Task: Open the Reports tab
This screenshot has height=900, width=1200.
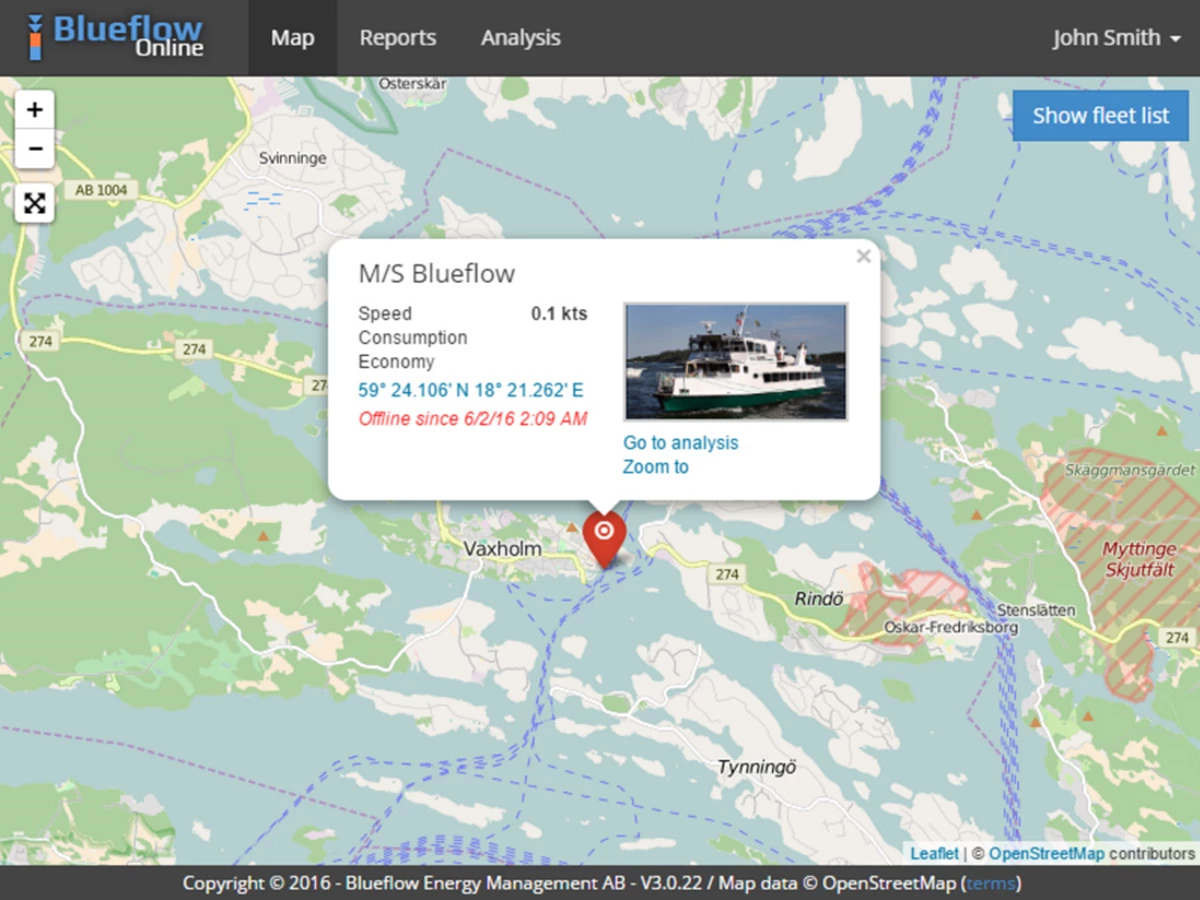Action: click(398, 38)
